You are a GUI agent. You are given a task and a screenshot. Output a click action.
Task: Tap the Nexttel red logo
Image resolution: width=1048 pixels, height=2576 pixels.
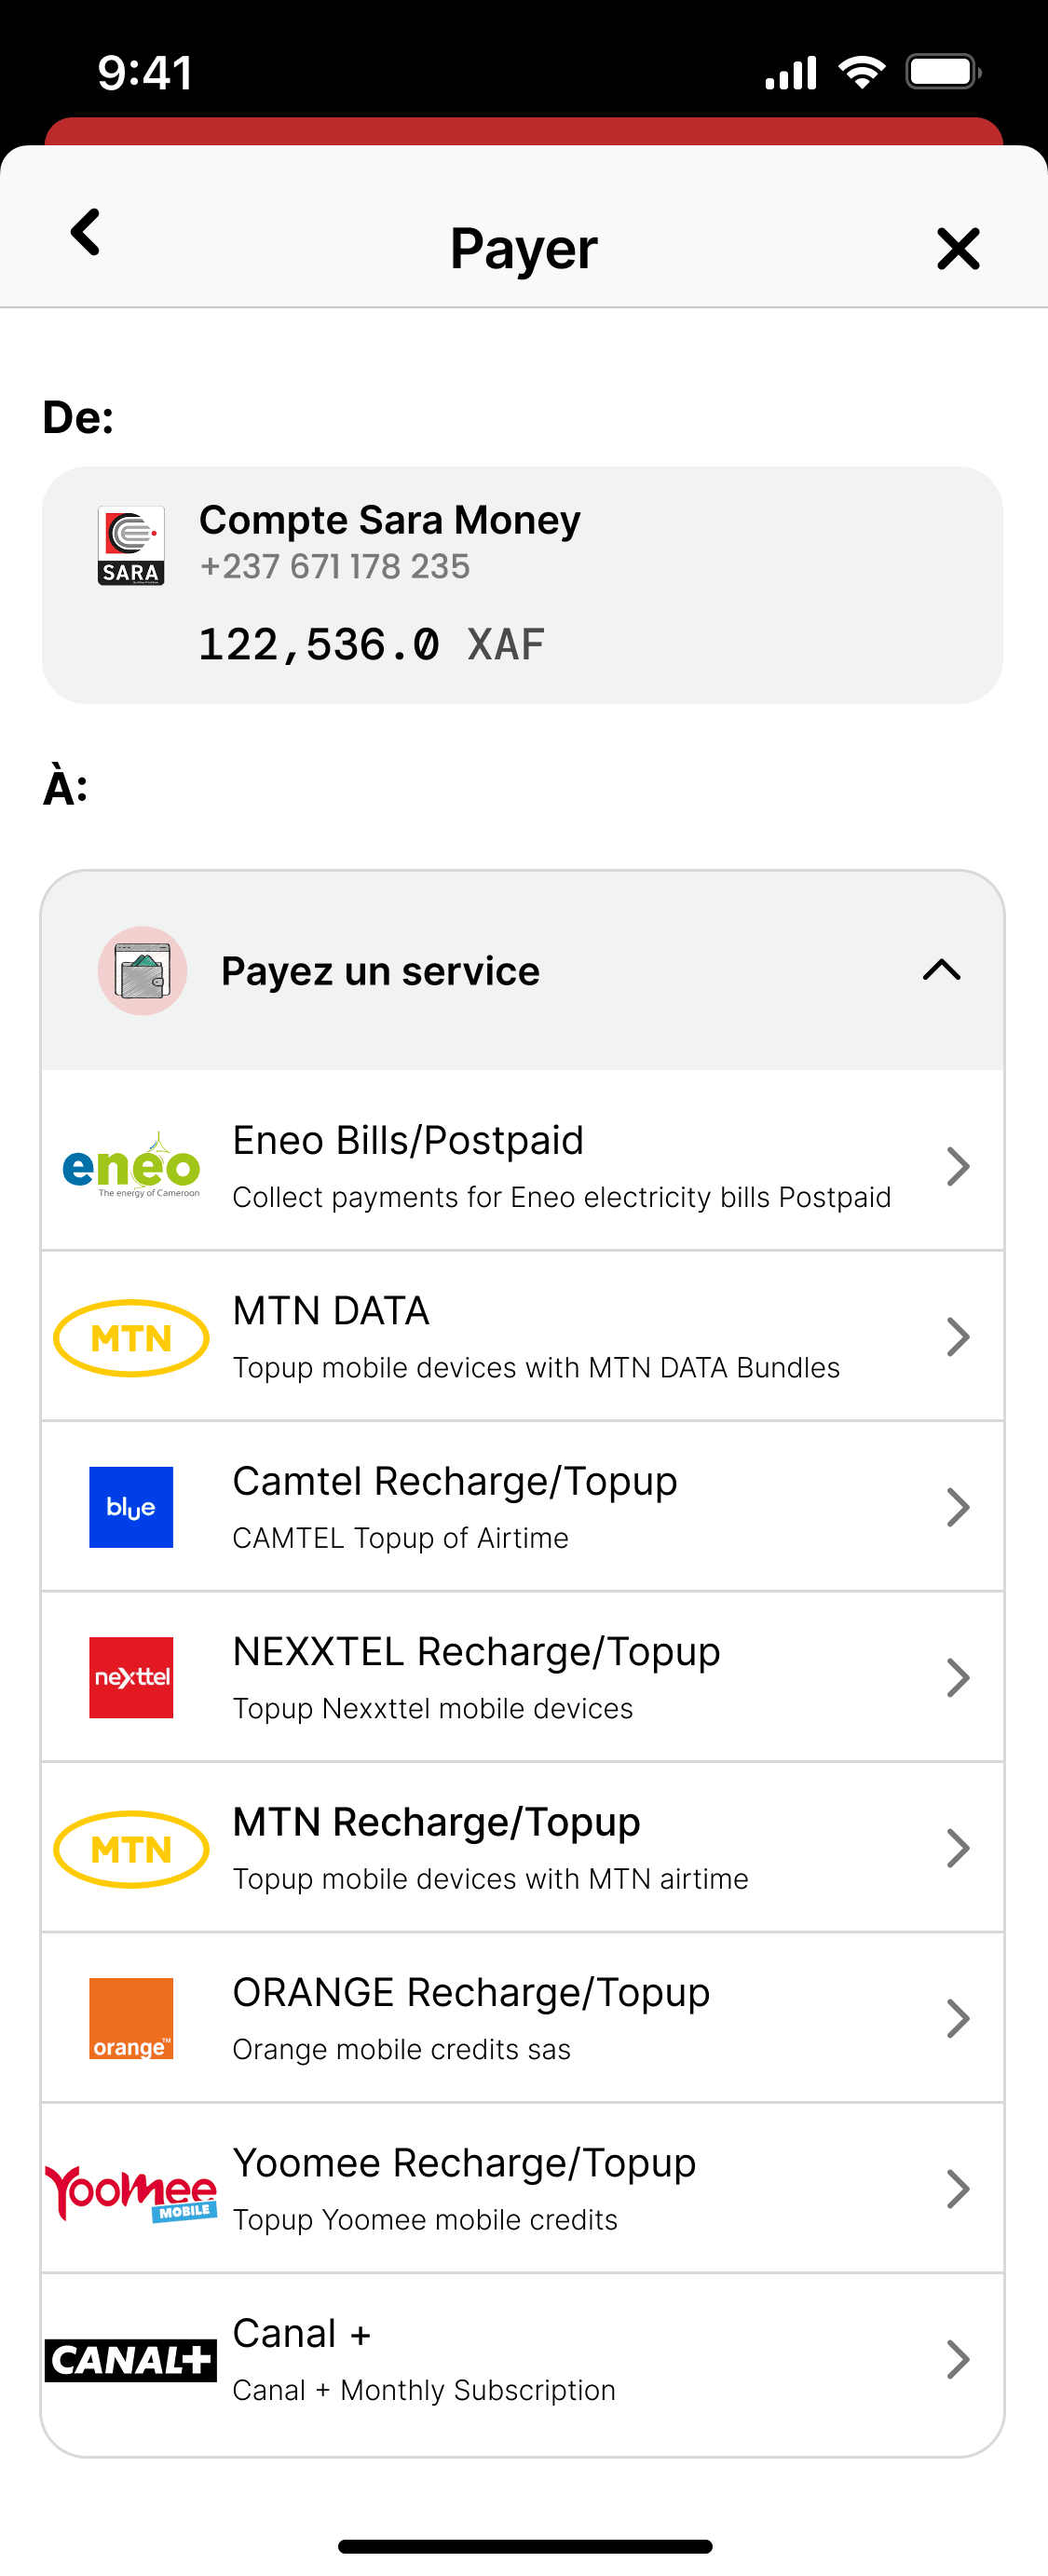(x=131, y=1677)
